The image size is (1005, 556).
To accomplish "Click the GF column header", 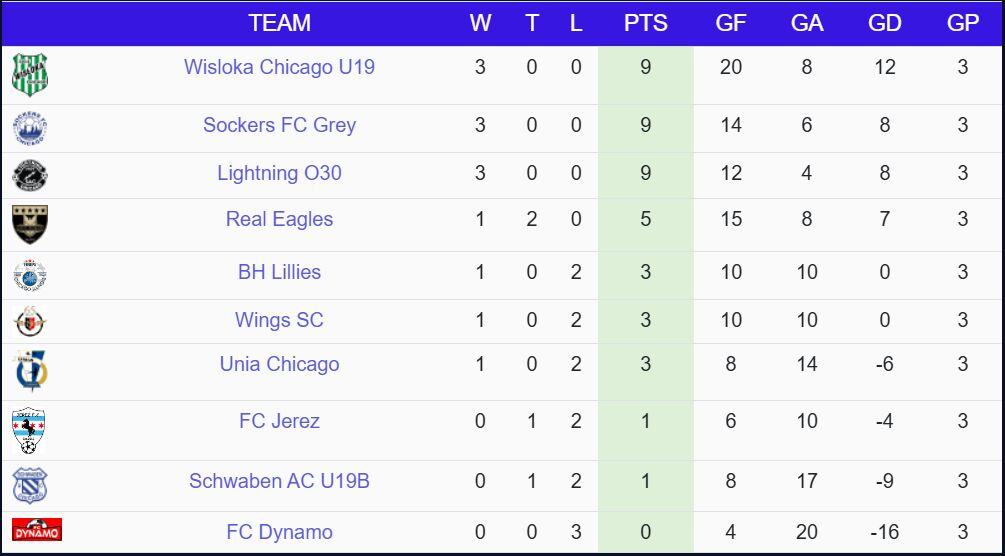I will pos(731,23).
